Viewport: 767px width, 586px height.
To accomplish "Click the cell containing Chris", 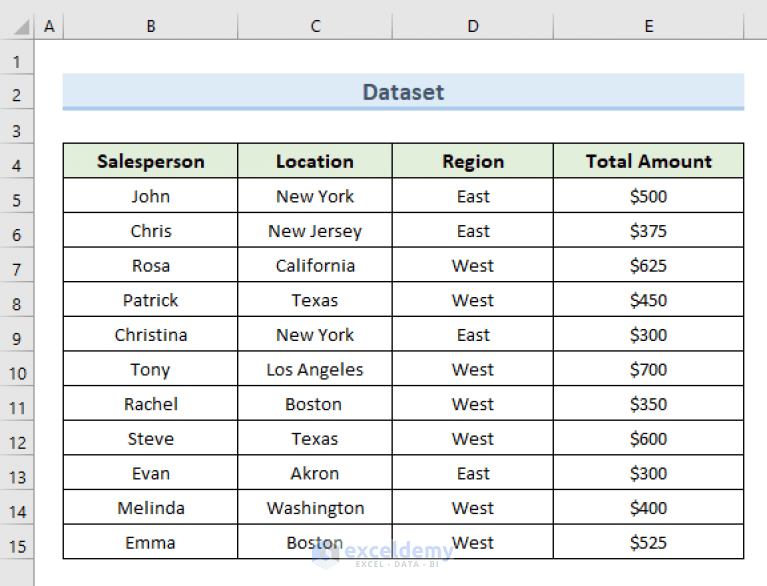I will pyautogui.click(x=151, y=230).
